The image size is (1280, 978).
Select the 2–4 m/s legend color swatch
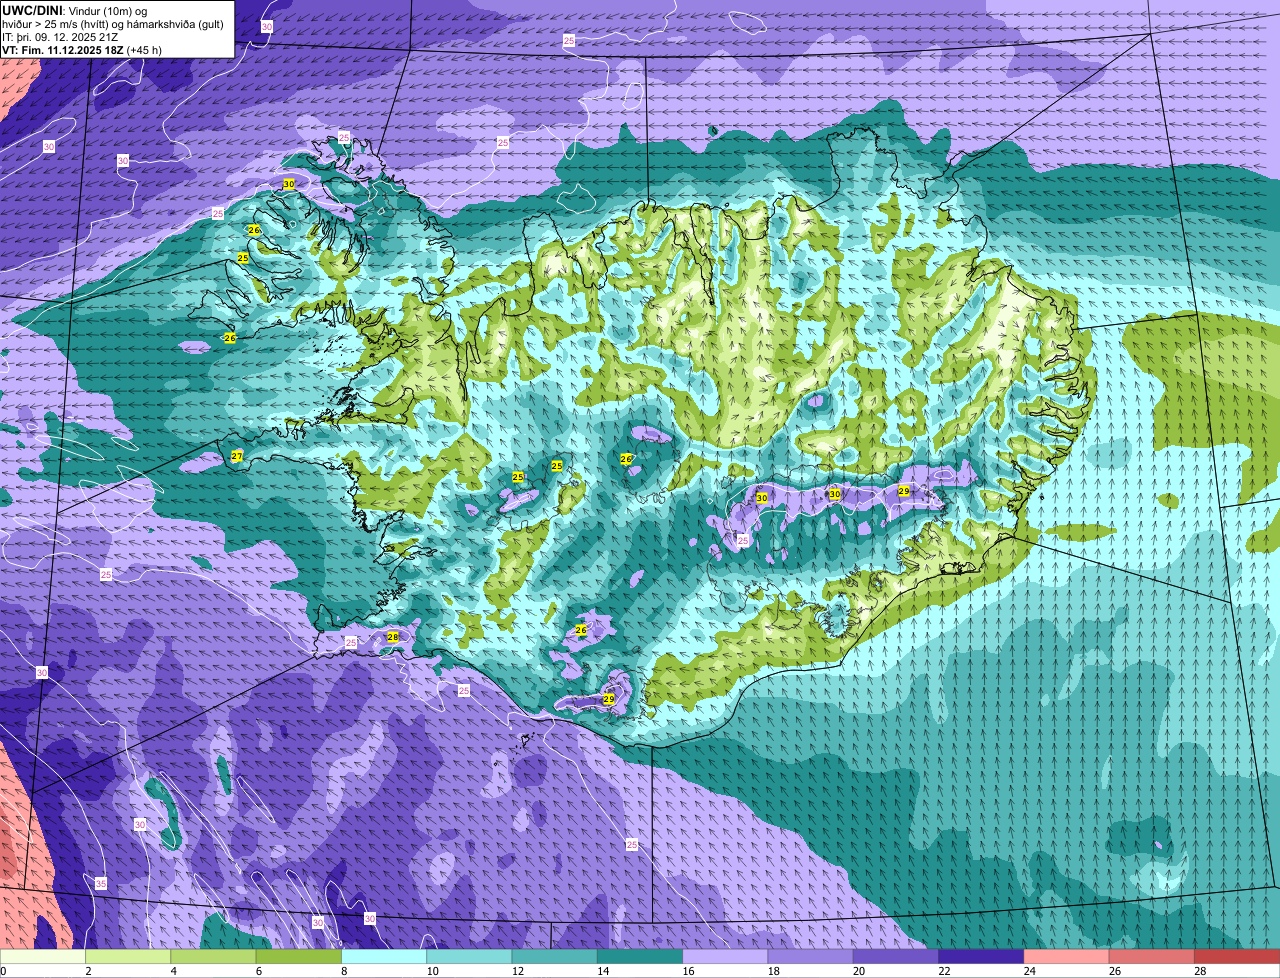tap(128, 956)
